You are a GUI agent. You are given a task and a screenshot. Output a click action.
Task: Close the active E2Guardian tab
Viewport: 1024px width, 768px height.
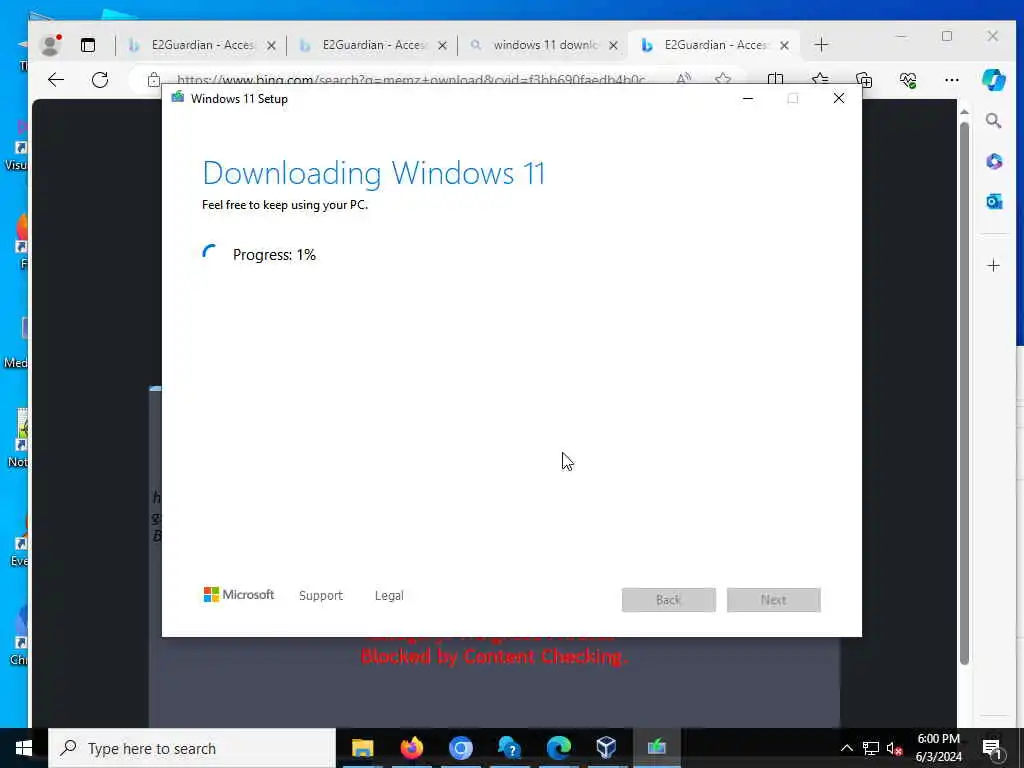click(x=784, y=45)
